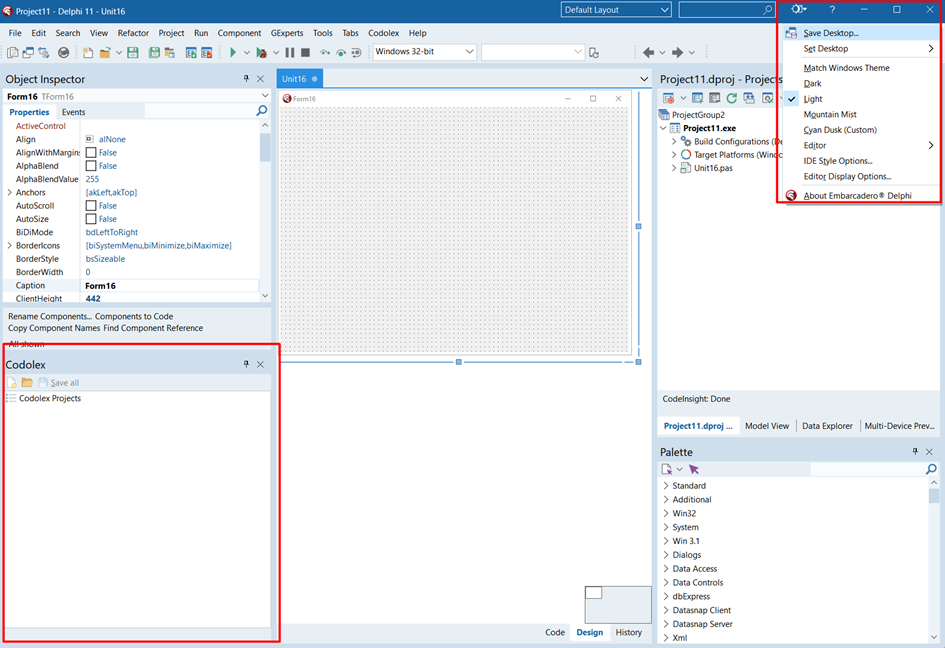Toggle the AutoSize checkbox

coord(91,219)
